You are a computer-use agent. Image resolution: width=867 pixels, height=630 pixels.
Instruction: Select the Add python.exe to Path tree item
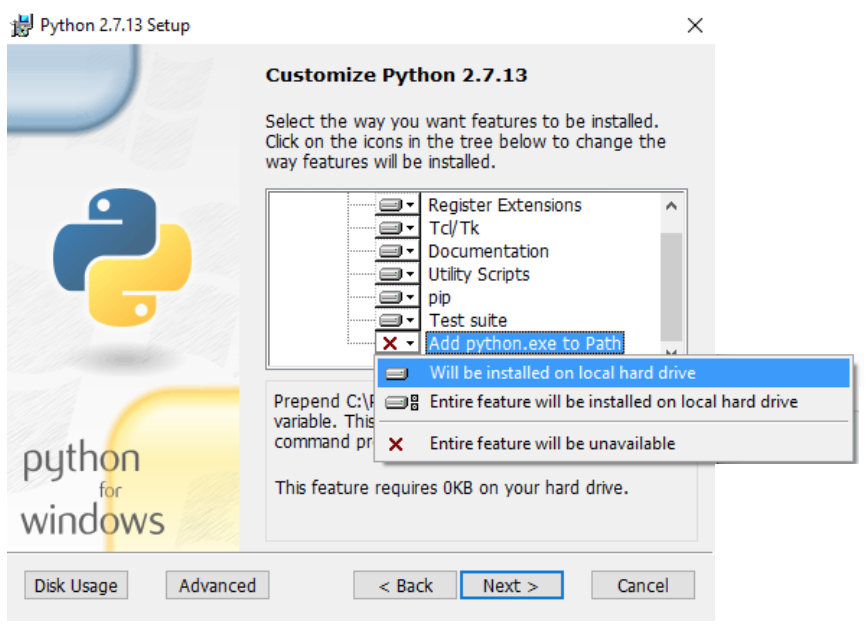(x=525, y=343)
